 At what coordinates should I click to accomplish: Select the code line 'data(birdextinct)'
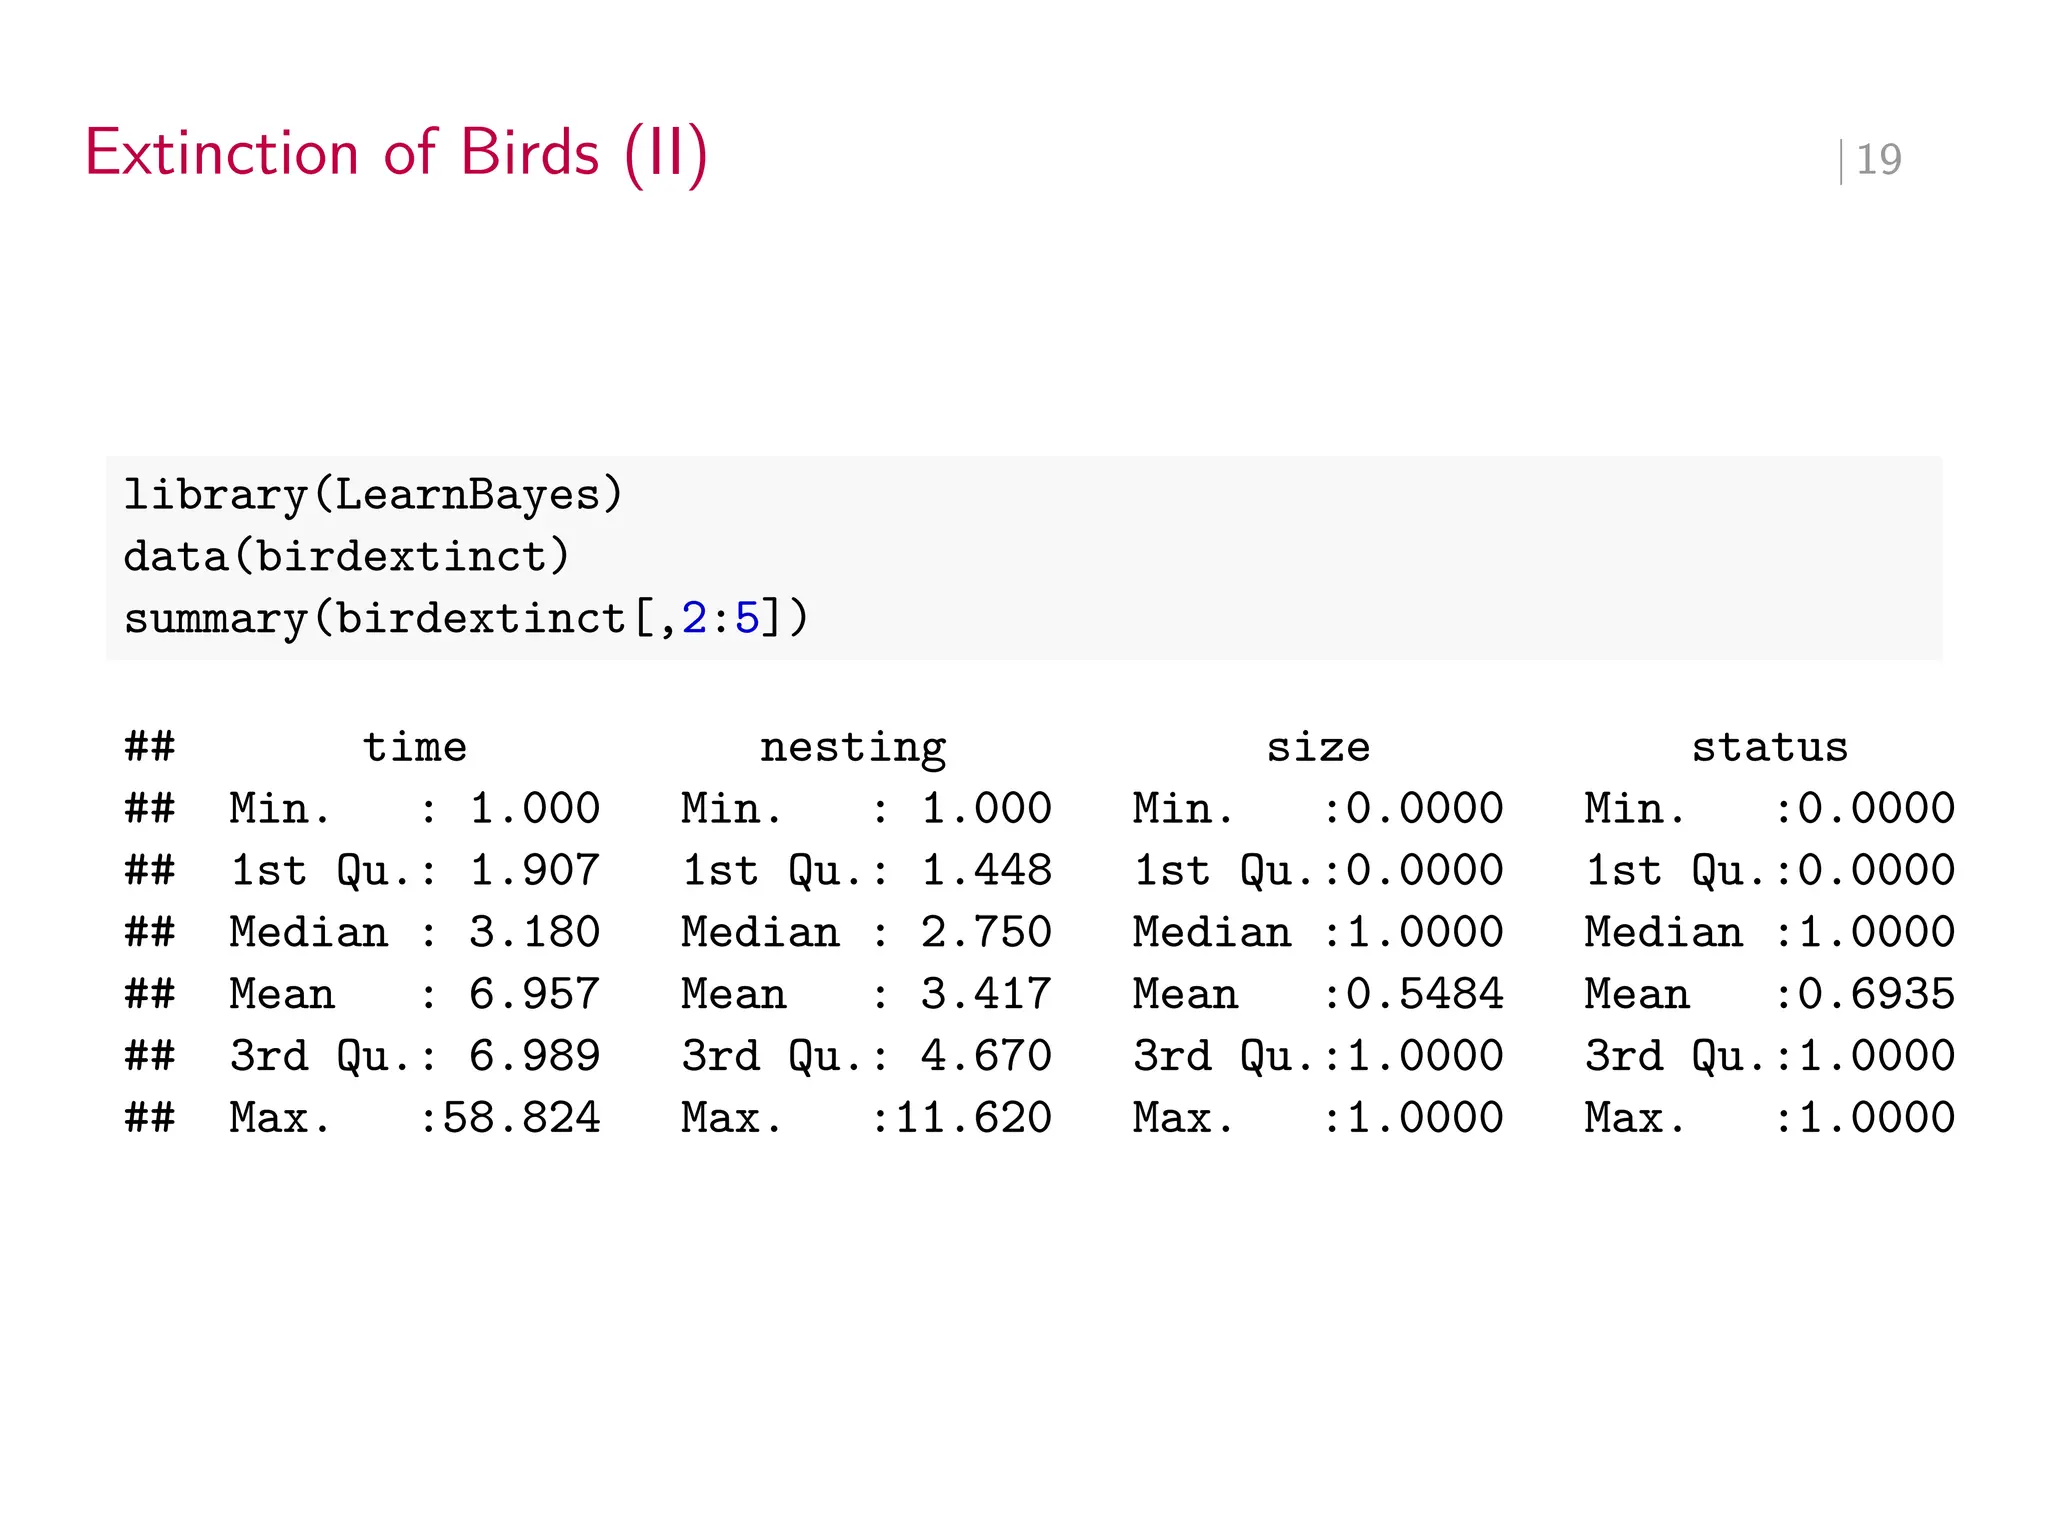tap(347, 557)
